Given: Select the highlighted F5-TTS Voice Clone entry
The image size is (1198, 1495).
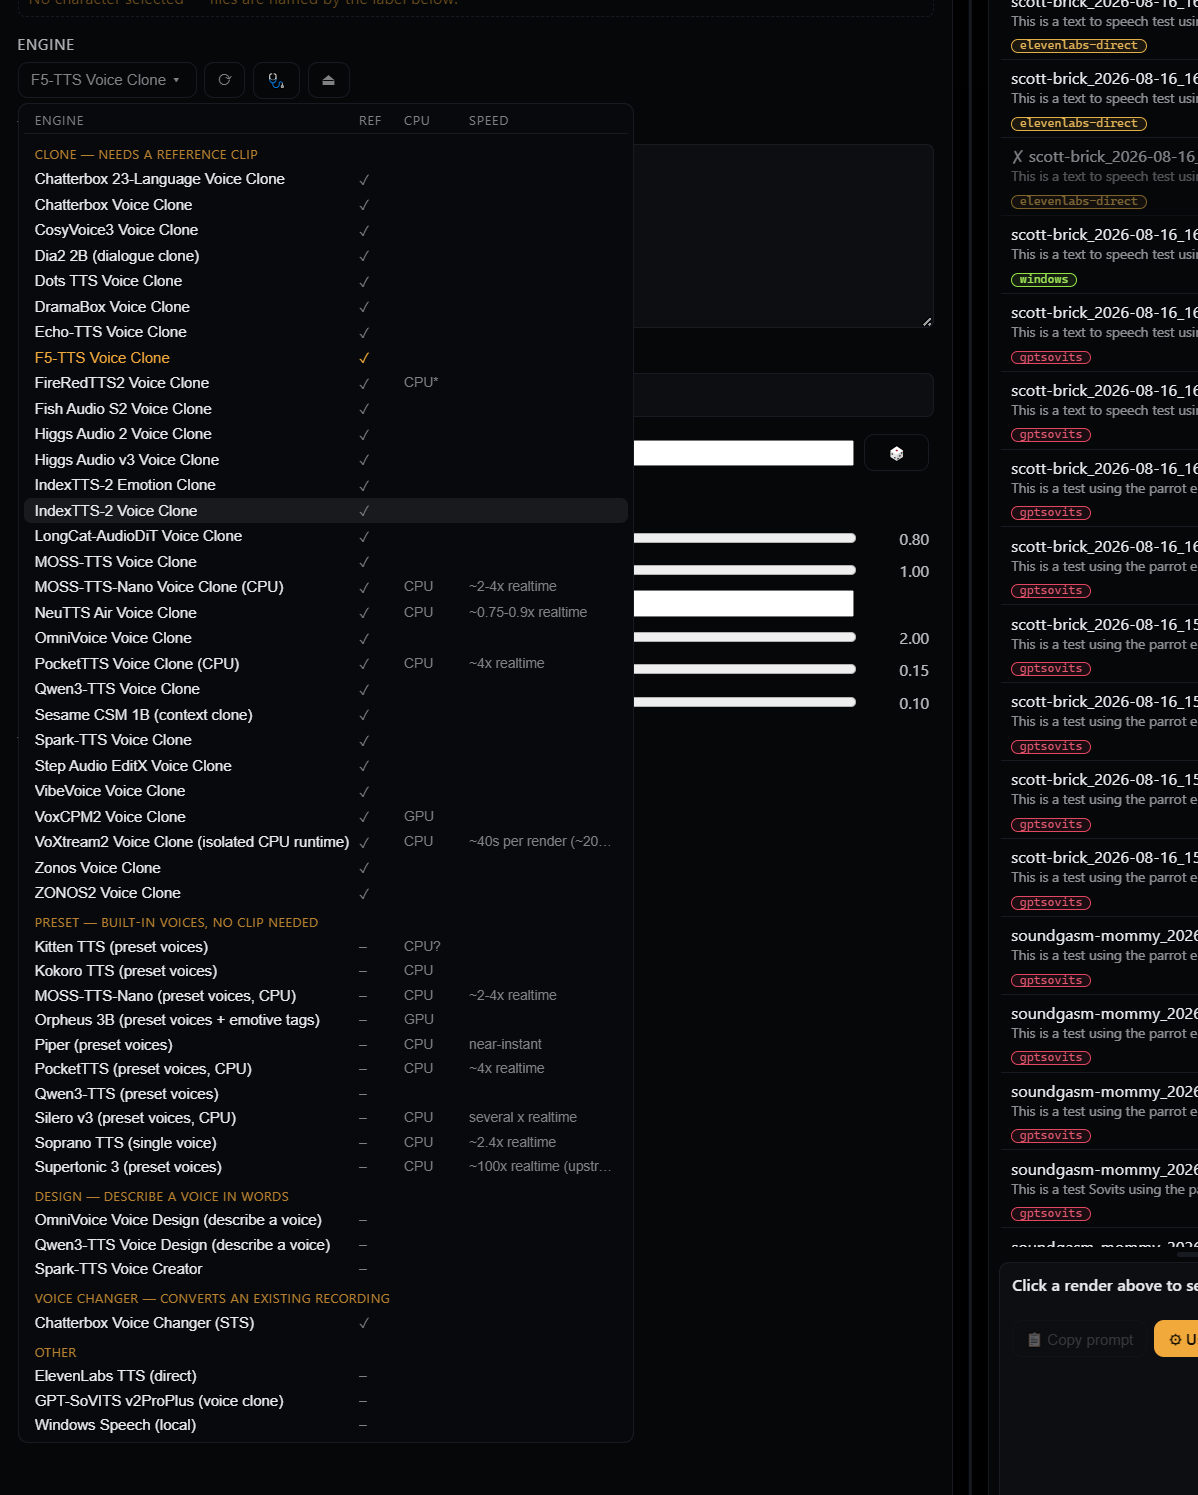Looking at the screenshot, I should tap(326, 358).
